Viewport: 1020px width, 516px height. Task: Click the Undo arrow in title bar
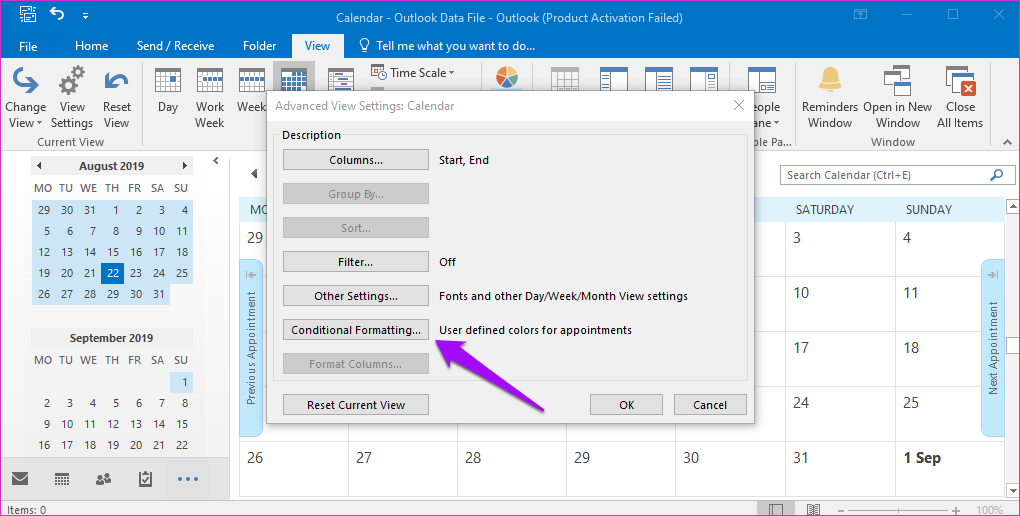click(x=57, y=13)
